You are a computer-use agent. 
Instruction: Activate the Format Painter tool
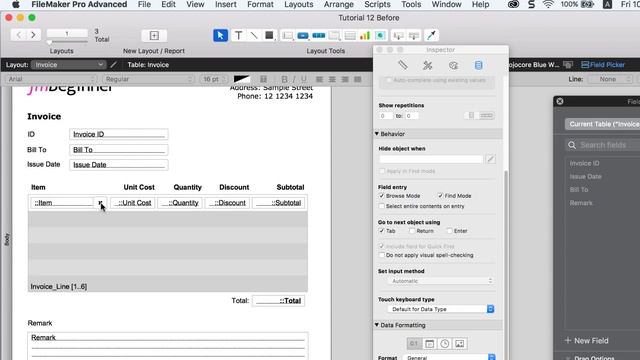(x=431, y=36)
